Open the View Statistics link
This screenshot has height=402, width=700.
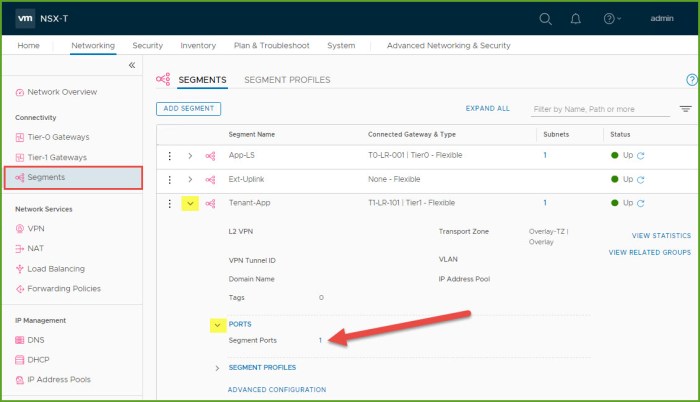click(661, 236)
